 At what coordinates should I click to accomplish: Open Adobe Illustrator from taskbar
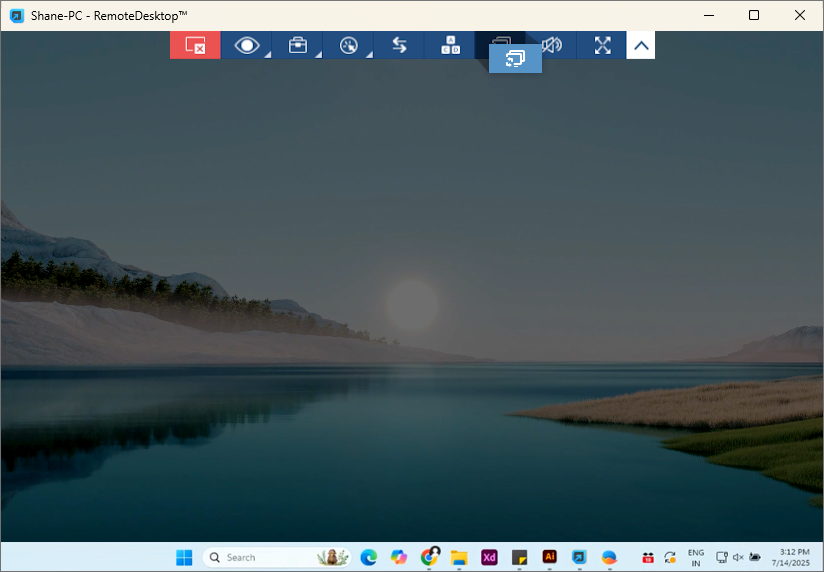tap(549, 557)
